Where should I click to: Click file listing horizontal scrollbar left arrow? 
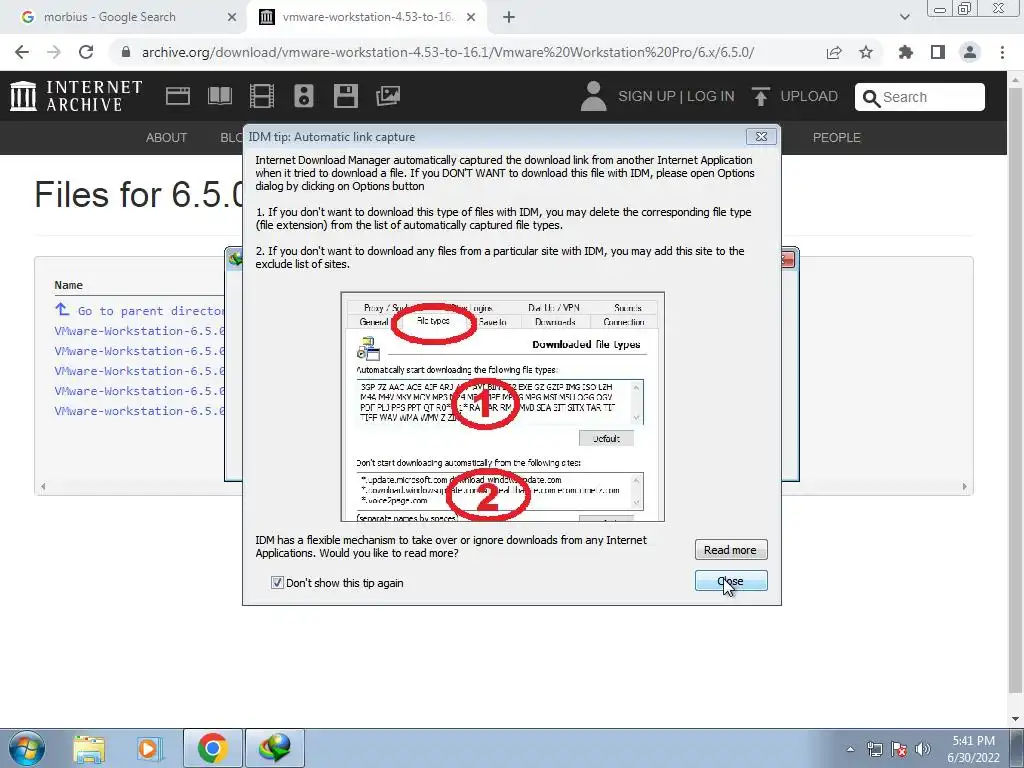[43, 487]
